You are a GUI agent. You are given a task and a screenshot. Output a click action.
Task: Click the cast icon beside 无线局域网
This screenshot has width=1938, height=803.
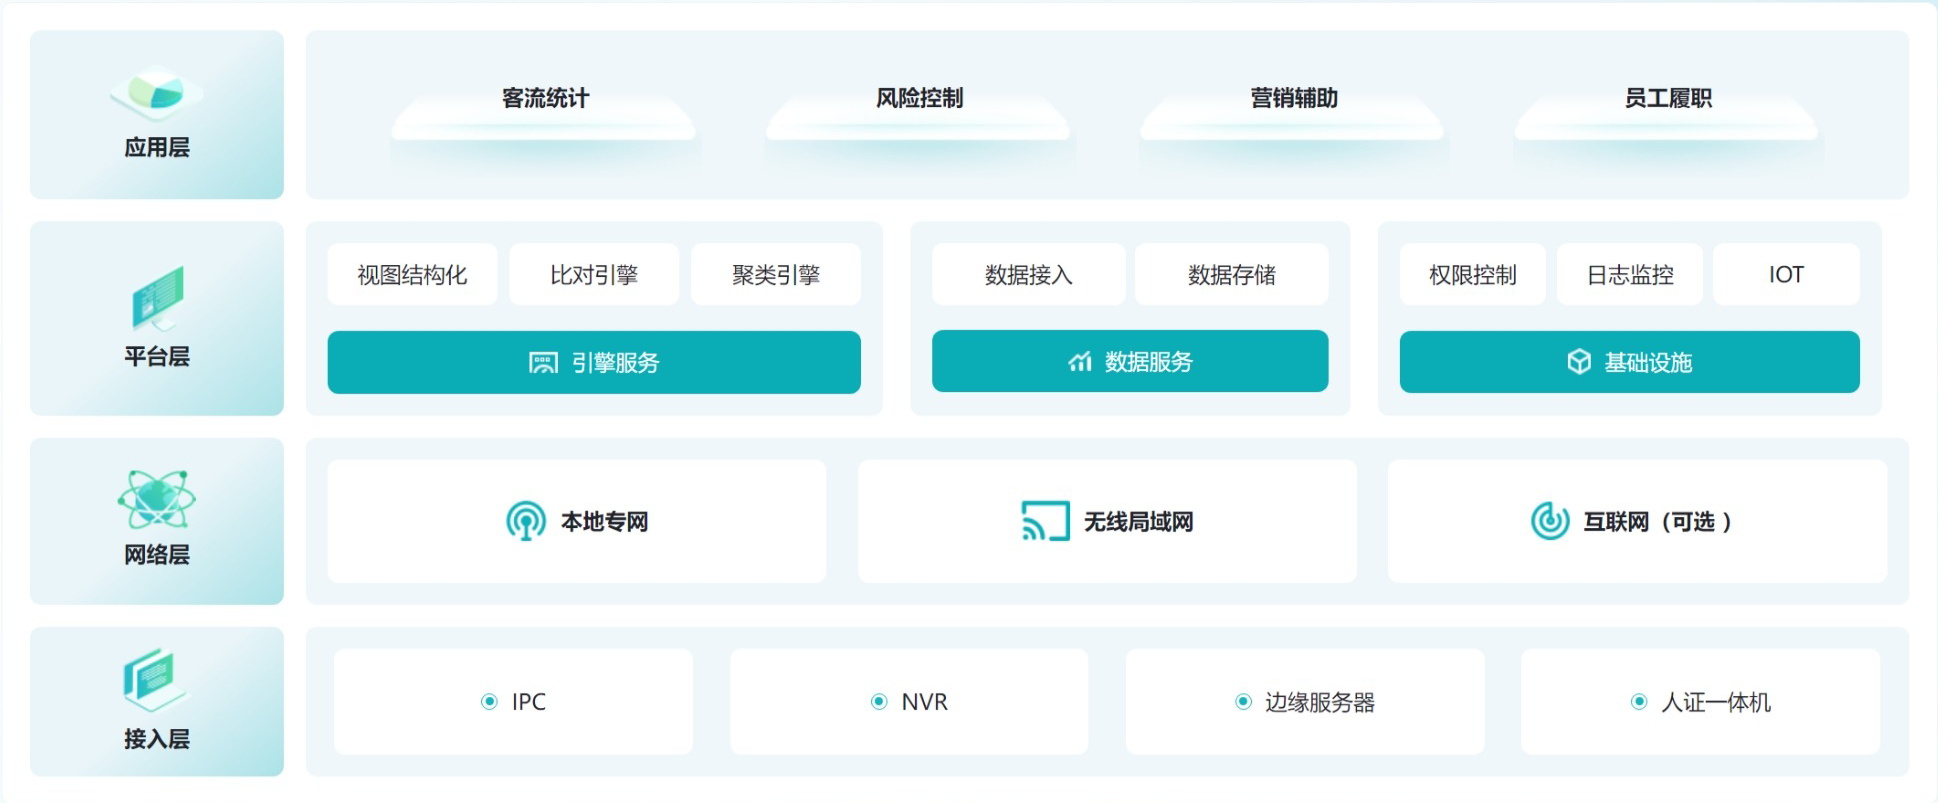tap(1045, 521)
